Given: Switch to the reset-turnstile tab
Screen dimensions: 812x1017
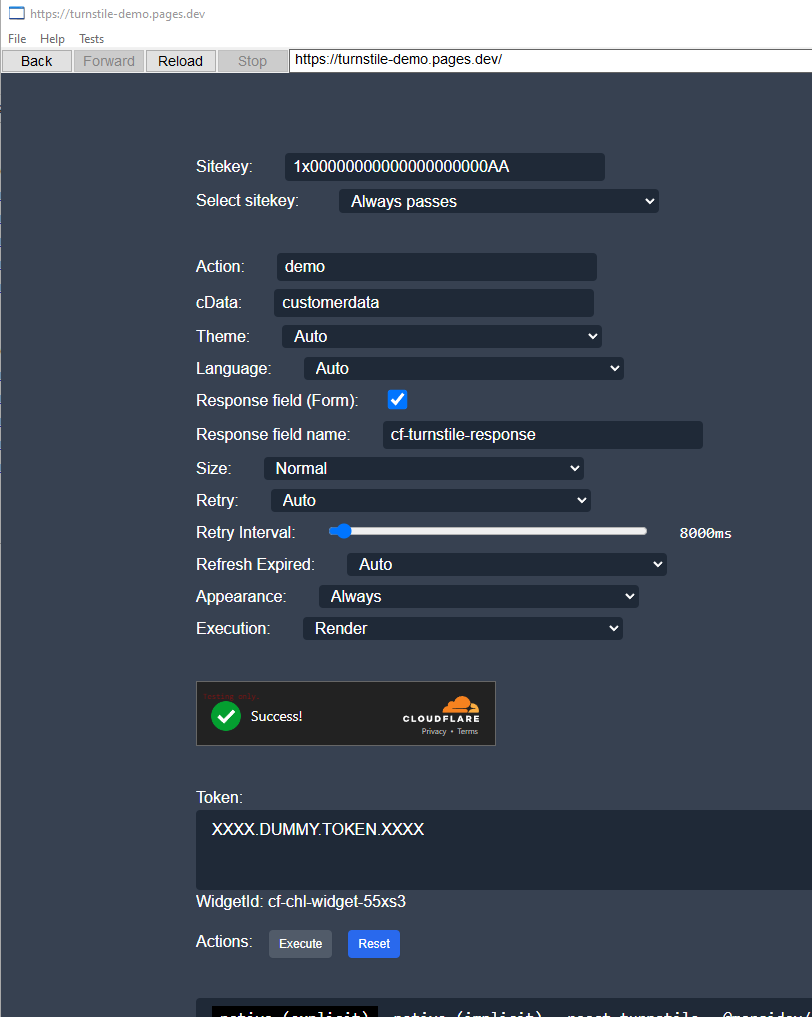Looking at the screenshot, I should coord(632,1012).
